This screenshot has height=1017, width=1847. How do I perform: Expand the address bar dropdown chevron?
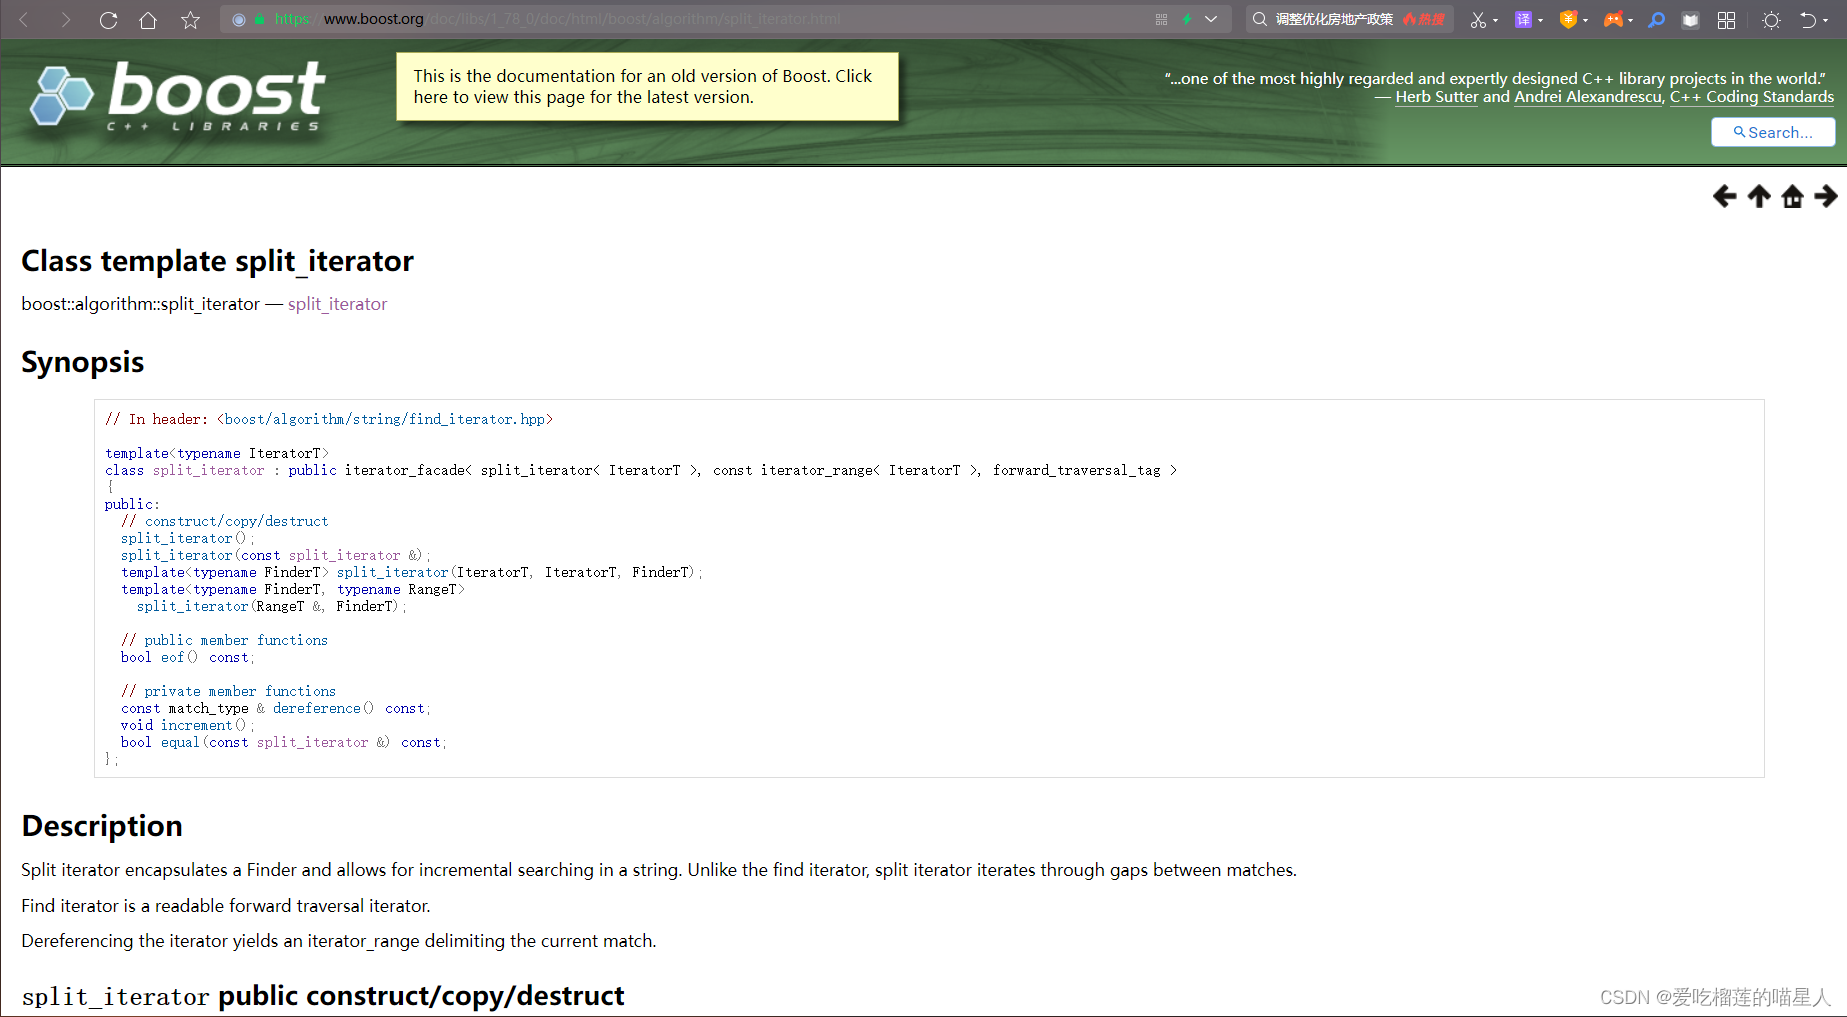(1211, 19)
